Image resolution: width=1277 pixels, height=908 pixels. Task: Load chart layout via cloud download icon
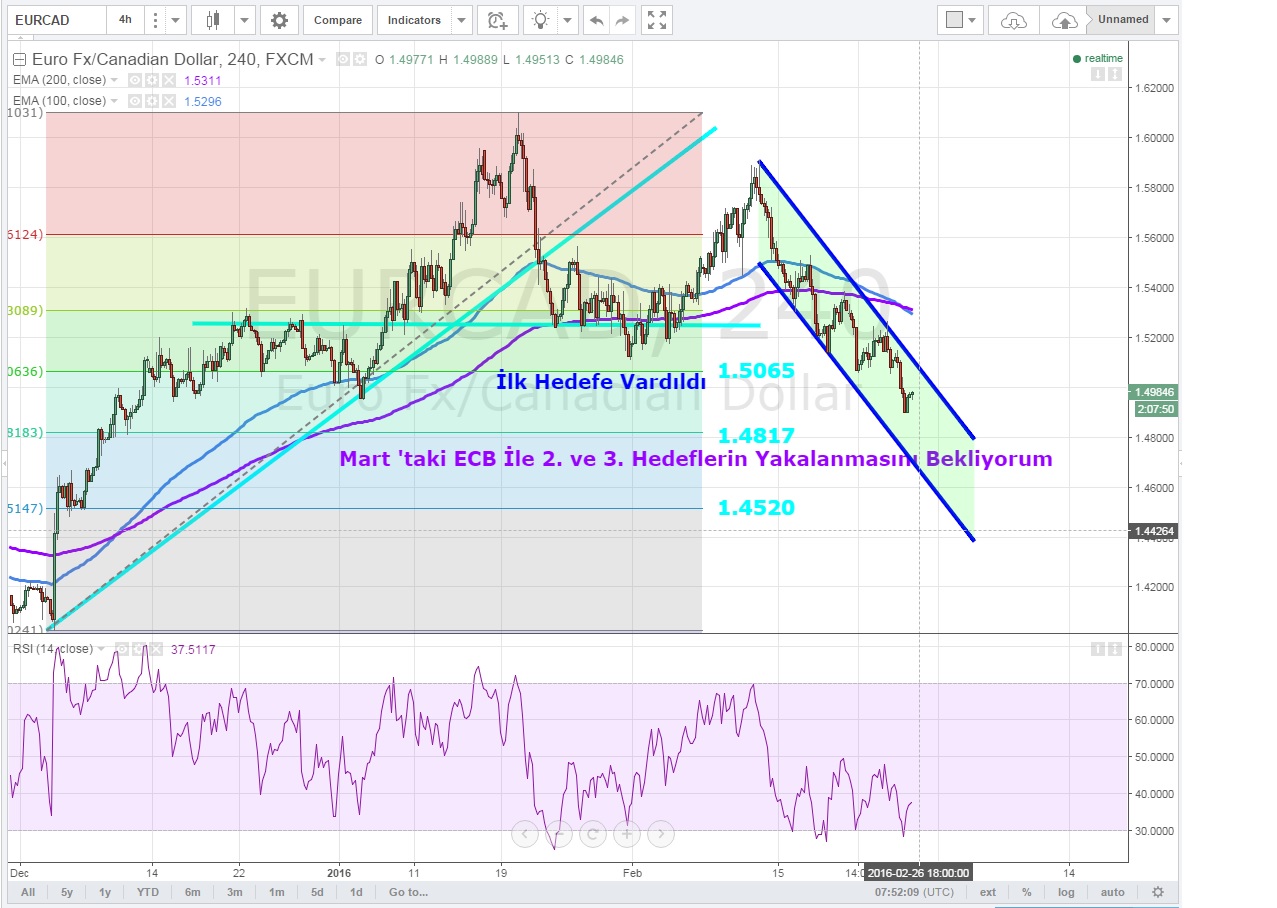point(1013,20)
